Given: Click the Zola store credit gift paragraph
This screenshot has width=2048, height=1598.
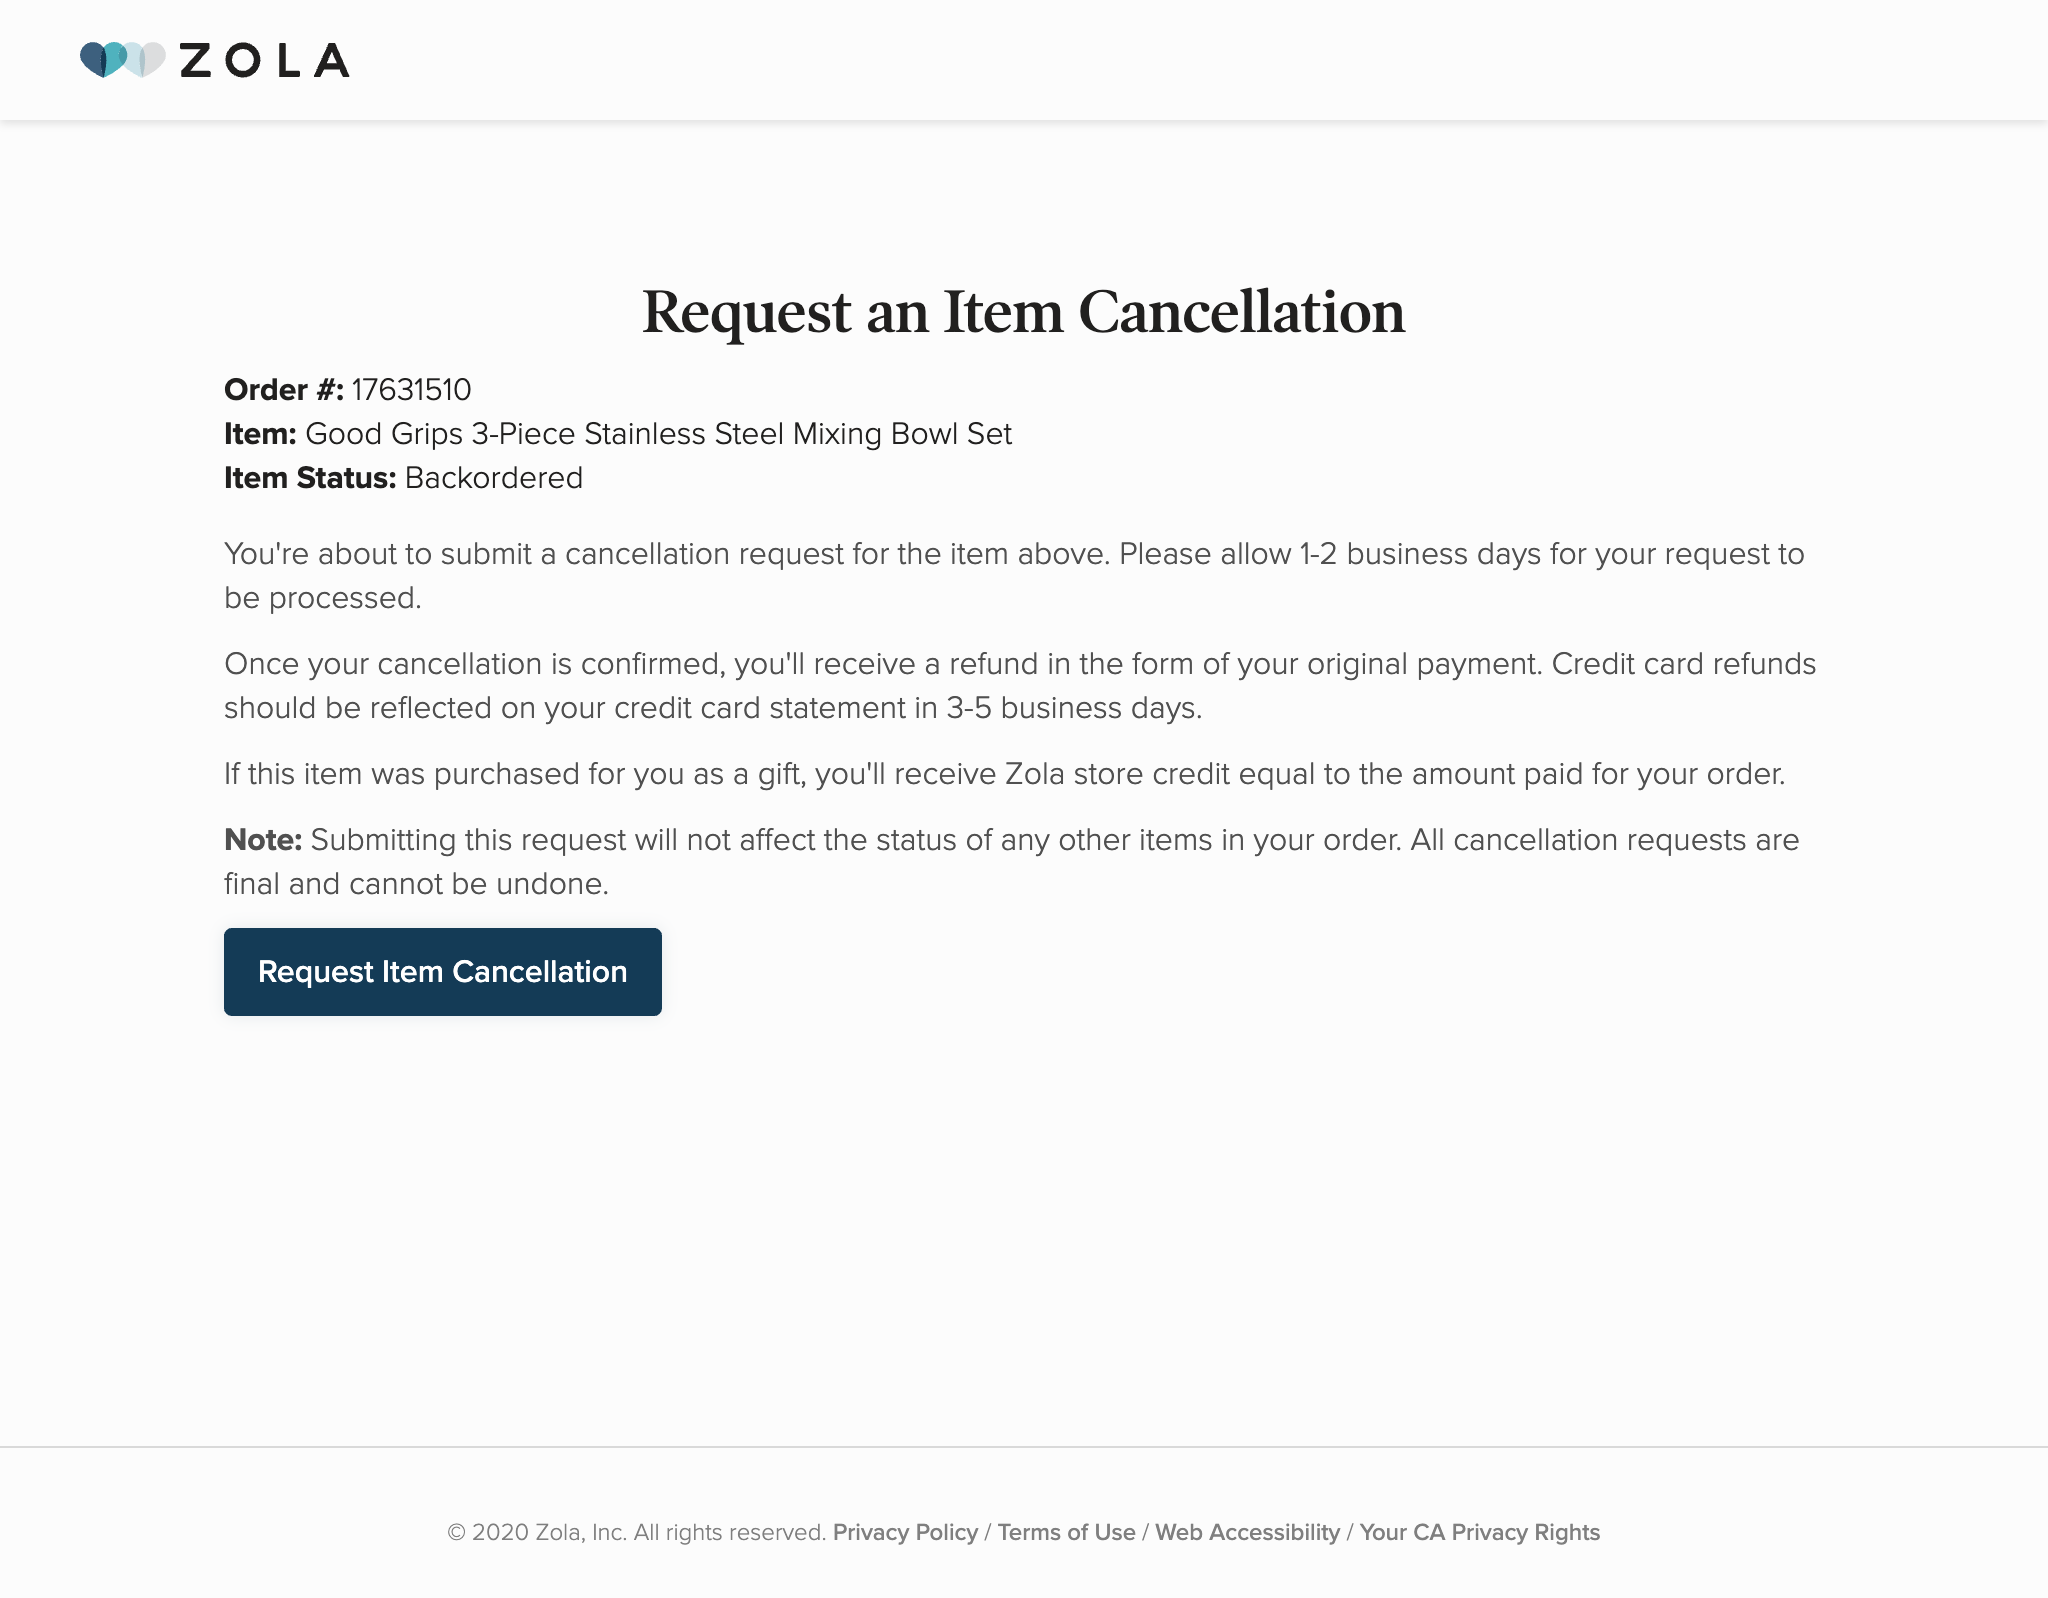Looking at the screenshot, I should click(x=1005, y=774).
